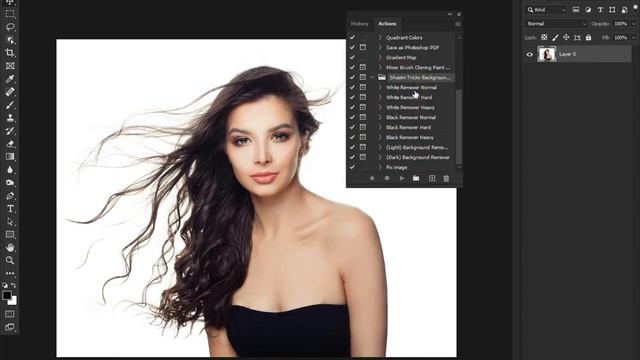Collapse the Actions panel with double arrows
640x360 pixels.
coord(450,14)
